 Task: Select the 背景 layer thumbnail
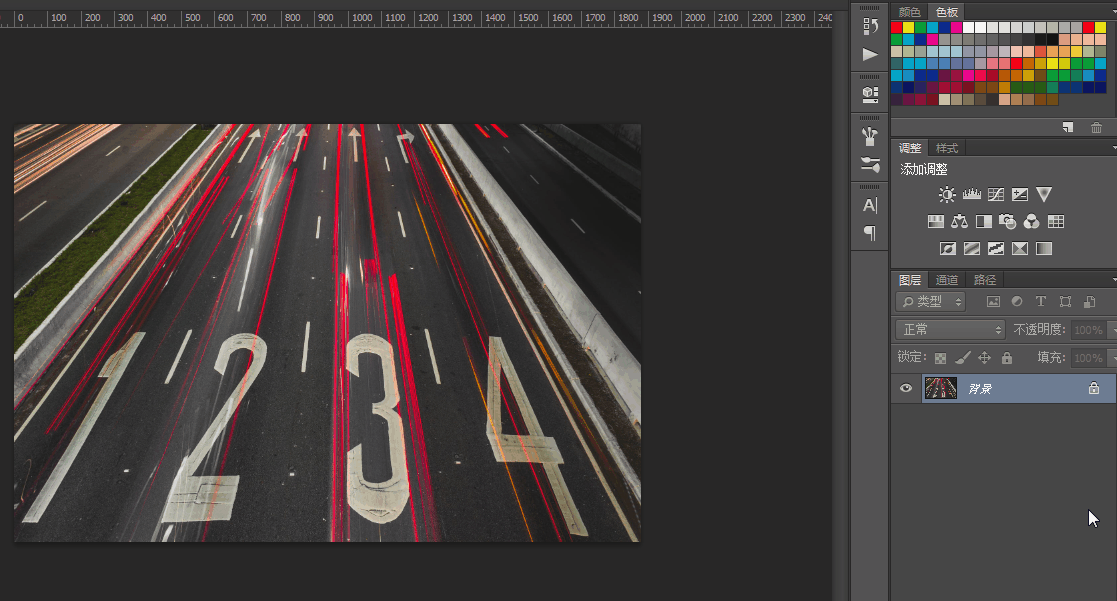940,388
